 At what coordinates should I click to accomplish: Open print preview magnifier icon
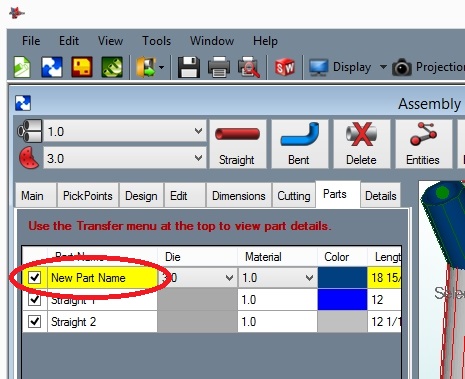point(249,67)
